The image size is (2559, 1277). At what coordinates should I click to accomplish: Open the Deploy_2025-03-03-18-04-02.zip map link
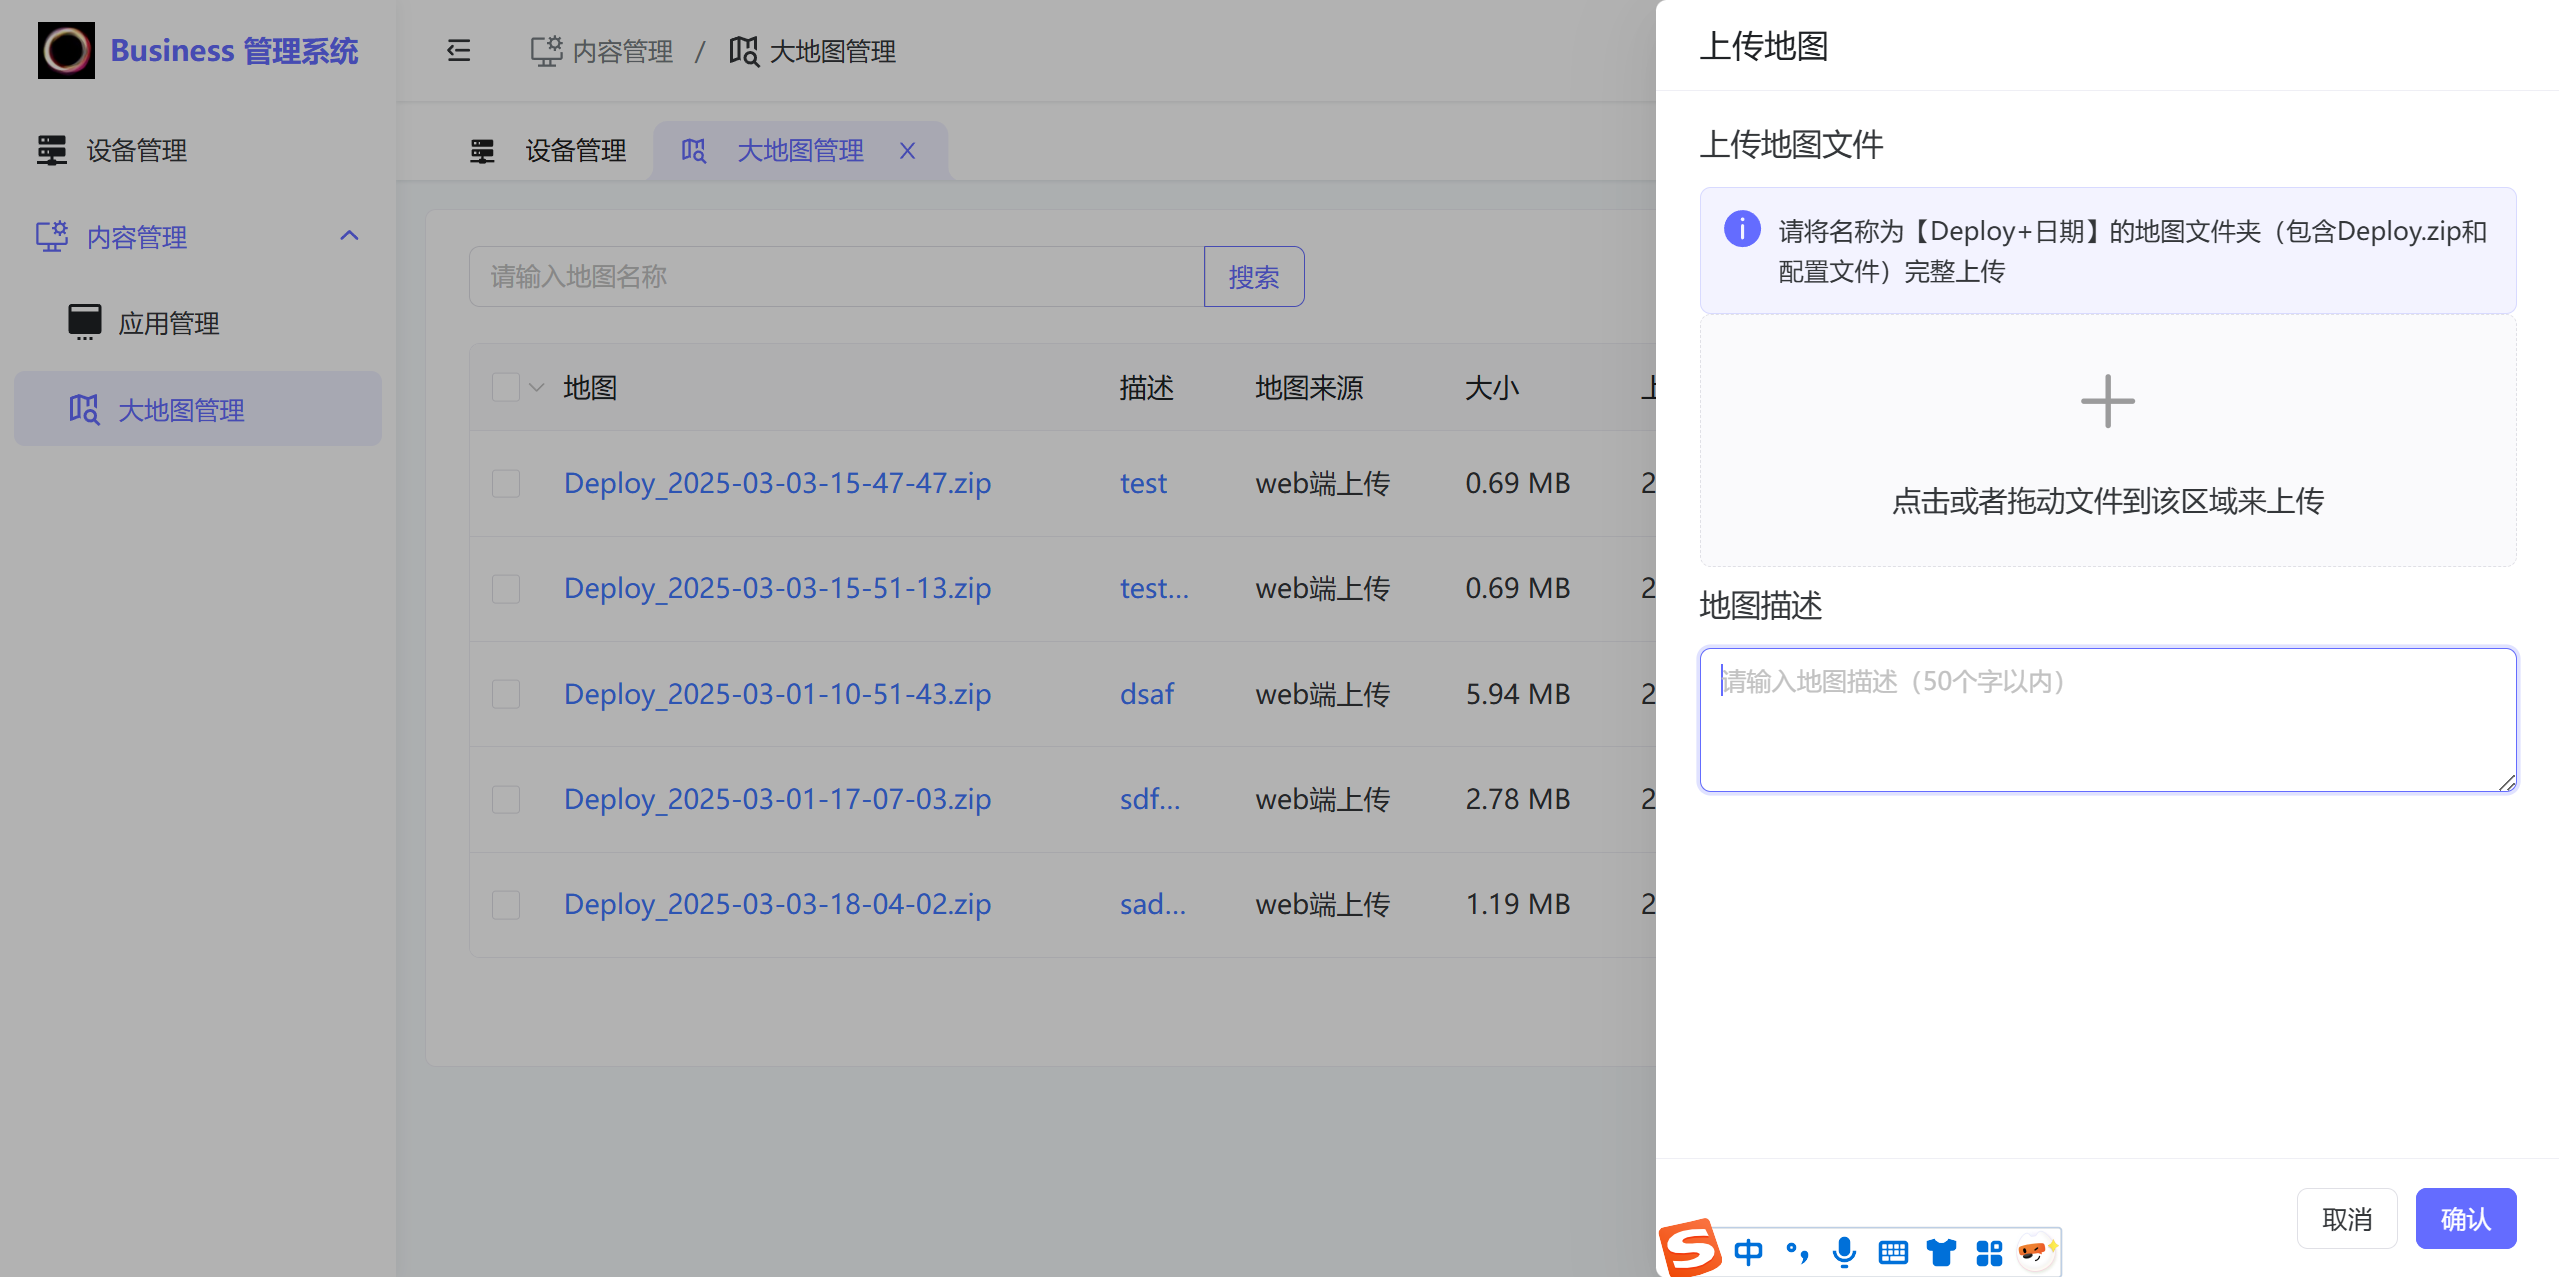(x=777, y=903)
